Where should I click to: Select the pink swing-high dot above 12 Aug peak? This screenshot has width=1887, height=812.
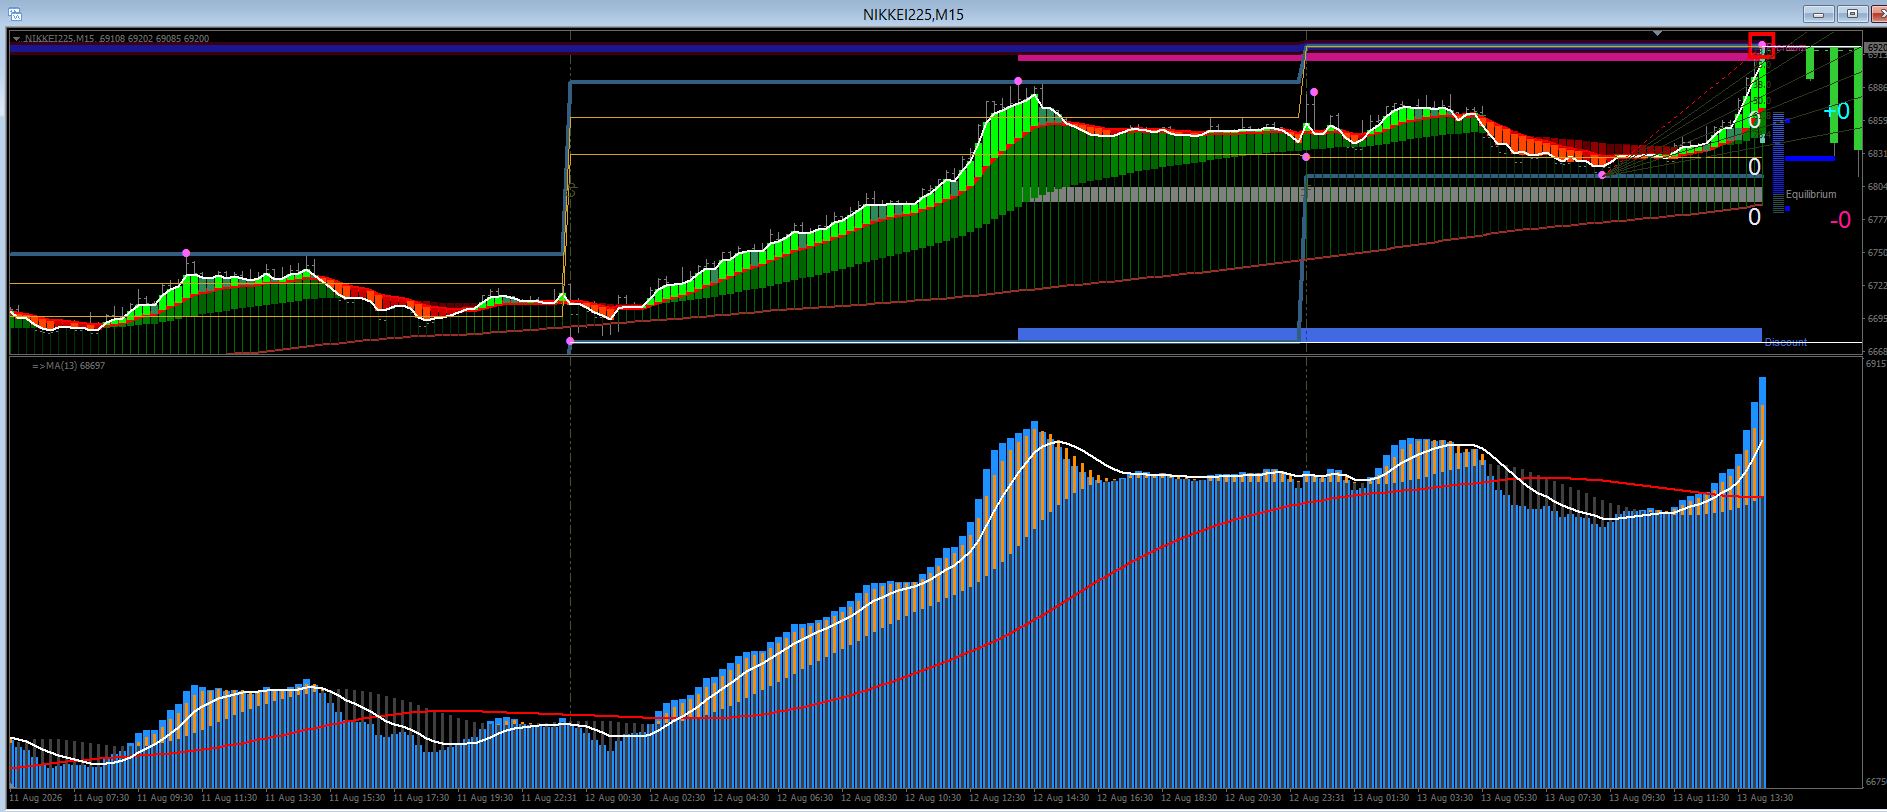1018,81
